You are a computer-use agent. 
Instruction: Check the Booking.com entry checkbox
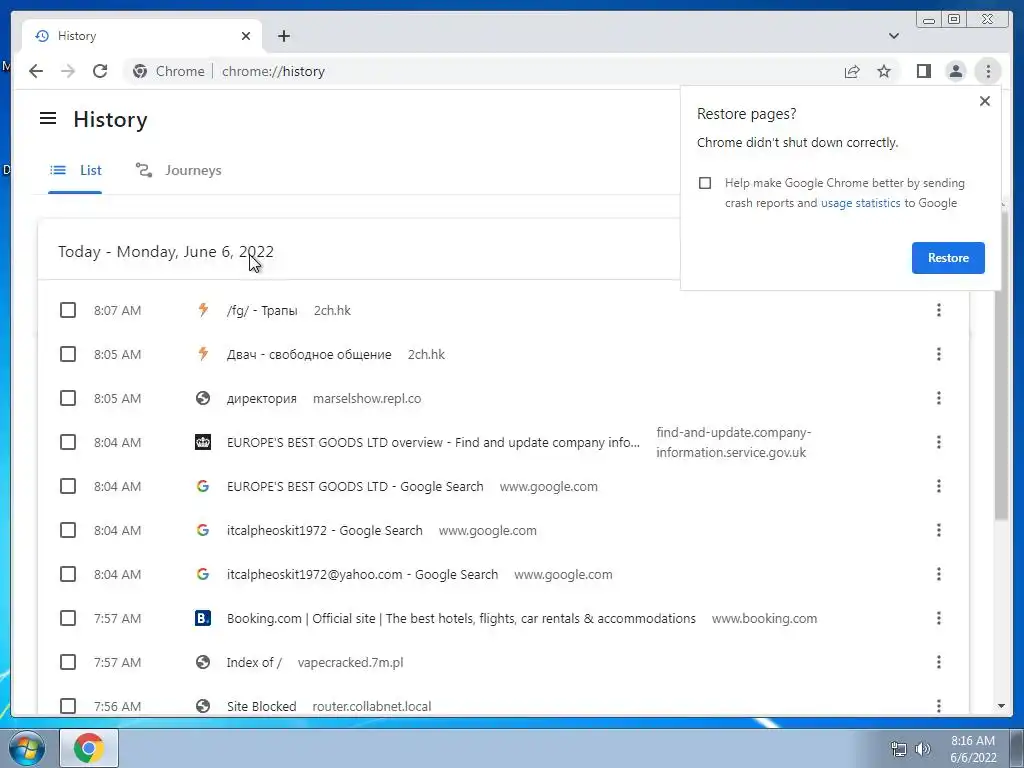(68, 618)
